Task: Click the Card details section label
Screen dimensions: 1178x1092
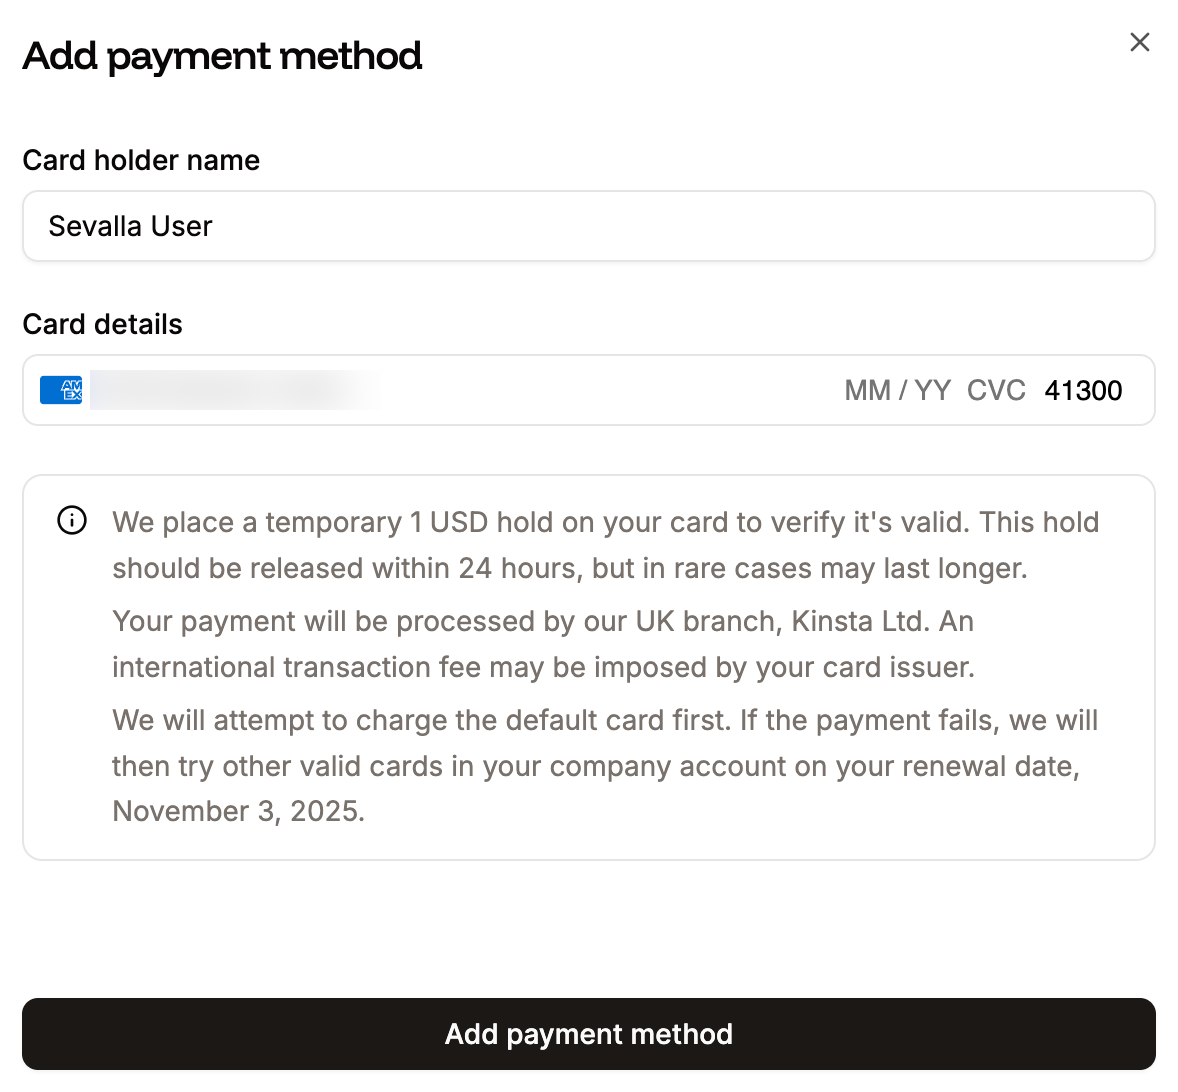Action: pos(102,324)
